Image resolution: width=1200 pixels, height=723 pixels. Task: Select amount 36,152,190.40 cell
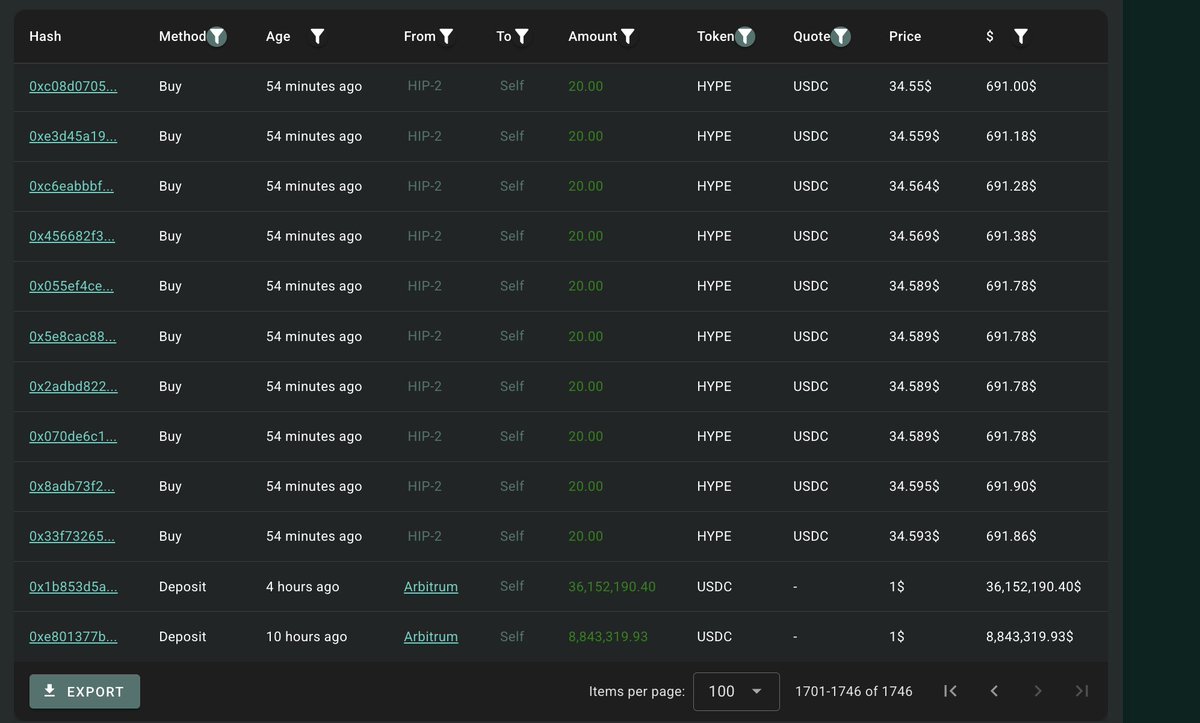click(x=612, y=586)
